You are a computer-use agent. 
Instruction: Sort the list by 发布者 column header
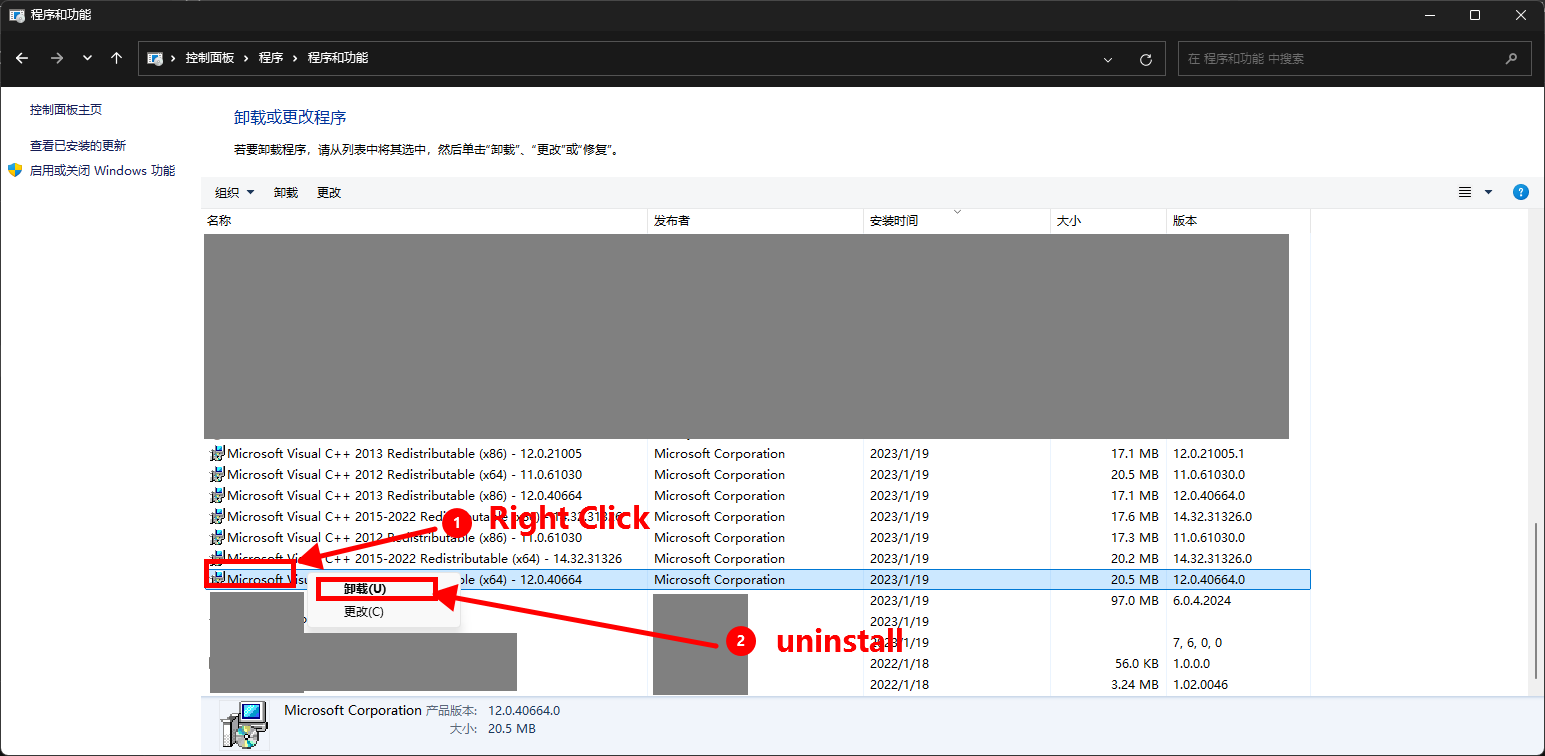(x=672, y=221)
